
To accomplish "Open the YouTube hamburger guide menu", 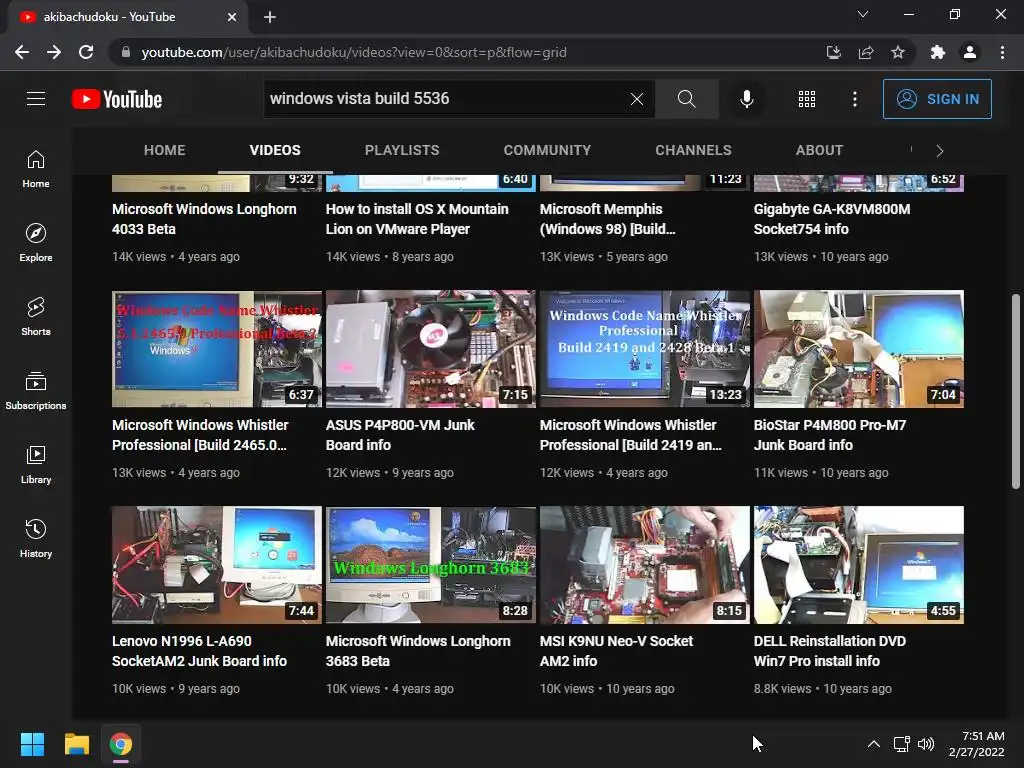I will pyautogui.click(x=36, y=99).
